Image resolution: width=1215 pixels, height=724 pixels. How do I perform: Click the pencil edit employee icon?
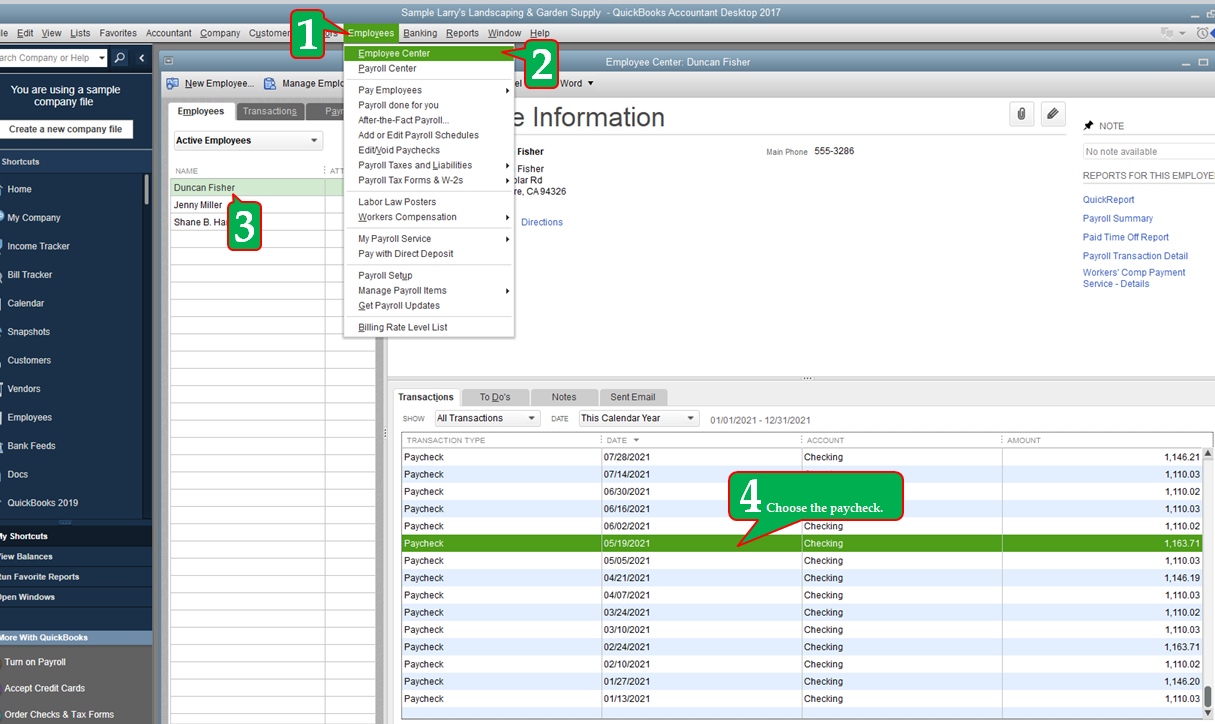point(1053,114)
